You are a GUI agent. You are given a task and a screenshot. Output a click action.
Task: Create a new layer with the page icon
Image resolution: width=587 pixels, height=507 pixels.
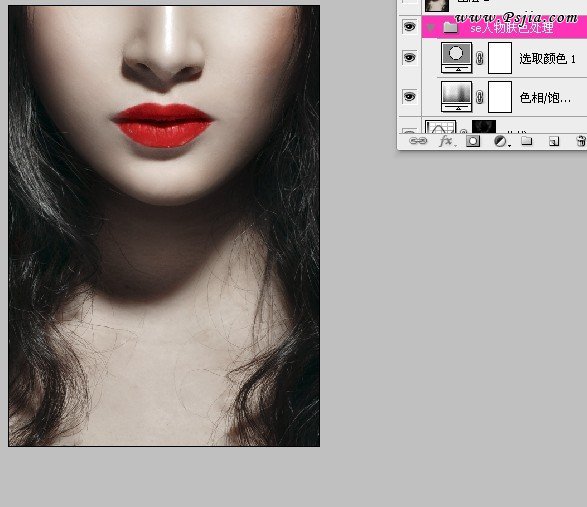tap(554, 141)
